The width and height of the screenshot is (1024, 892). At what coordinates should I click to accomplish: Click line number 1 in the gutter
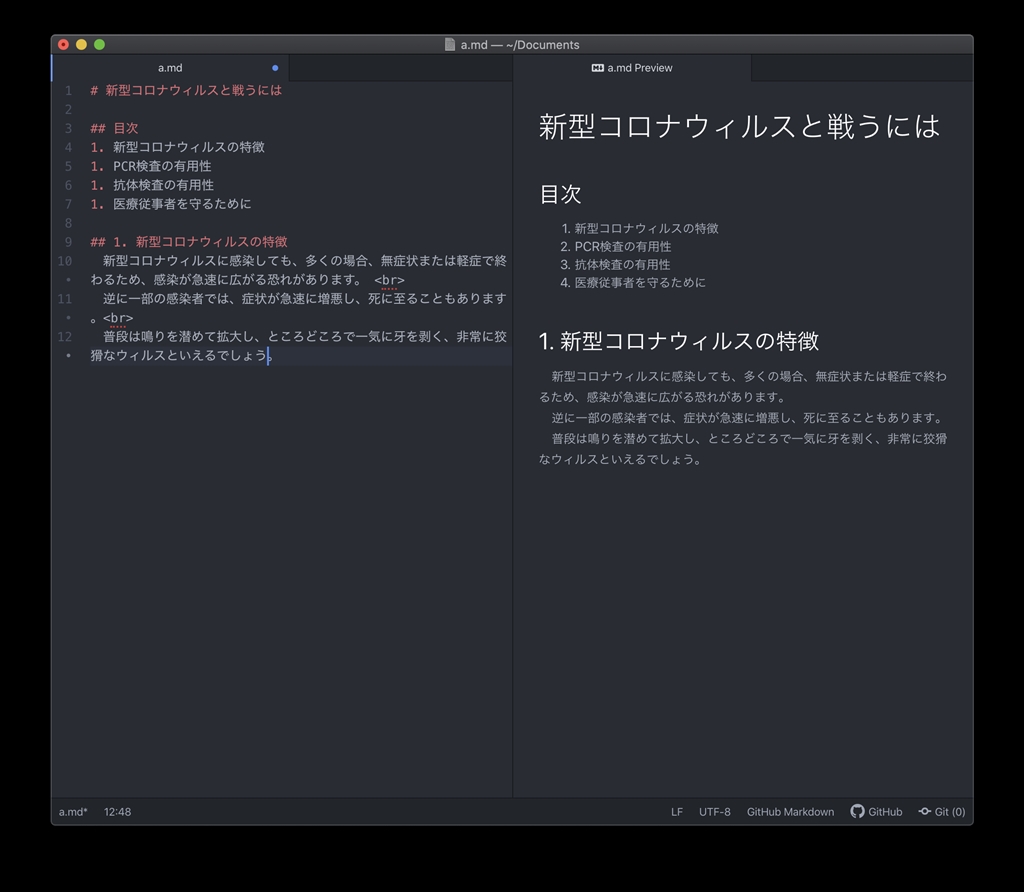pos(68,90)
